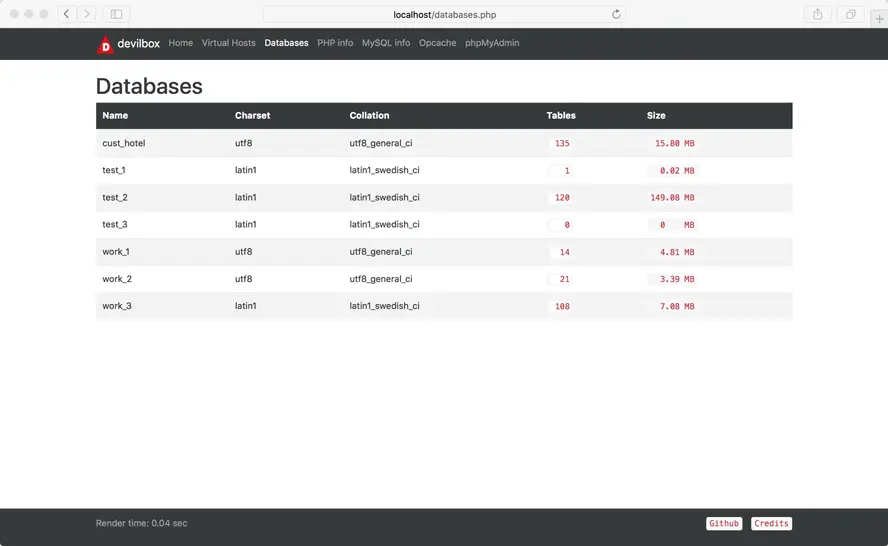Screen dimensions: 888x546
Task: Open the Home nav item
Action: [181, 43]
